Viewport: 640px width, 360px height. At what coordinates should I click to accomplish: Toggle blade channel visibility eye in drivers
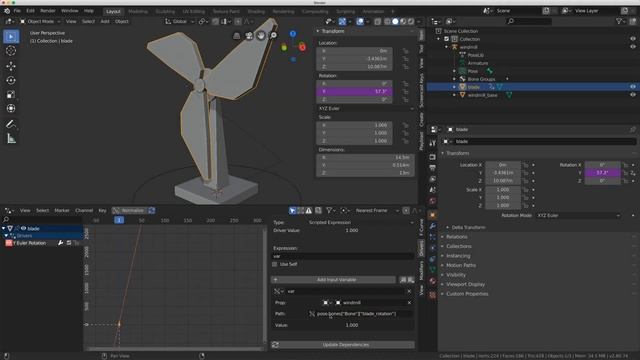[23, 228]
